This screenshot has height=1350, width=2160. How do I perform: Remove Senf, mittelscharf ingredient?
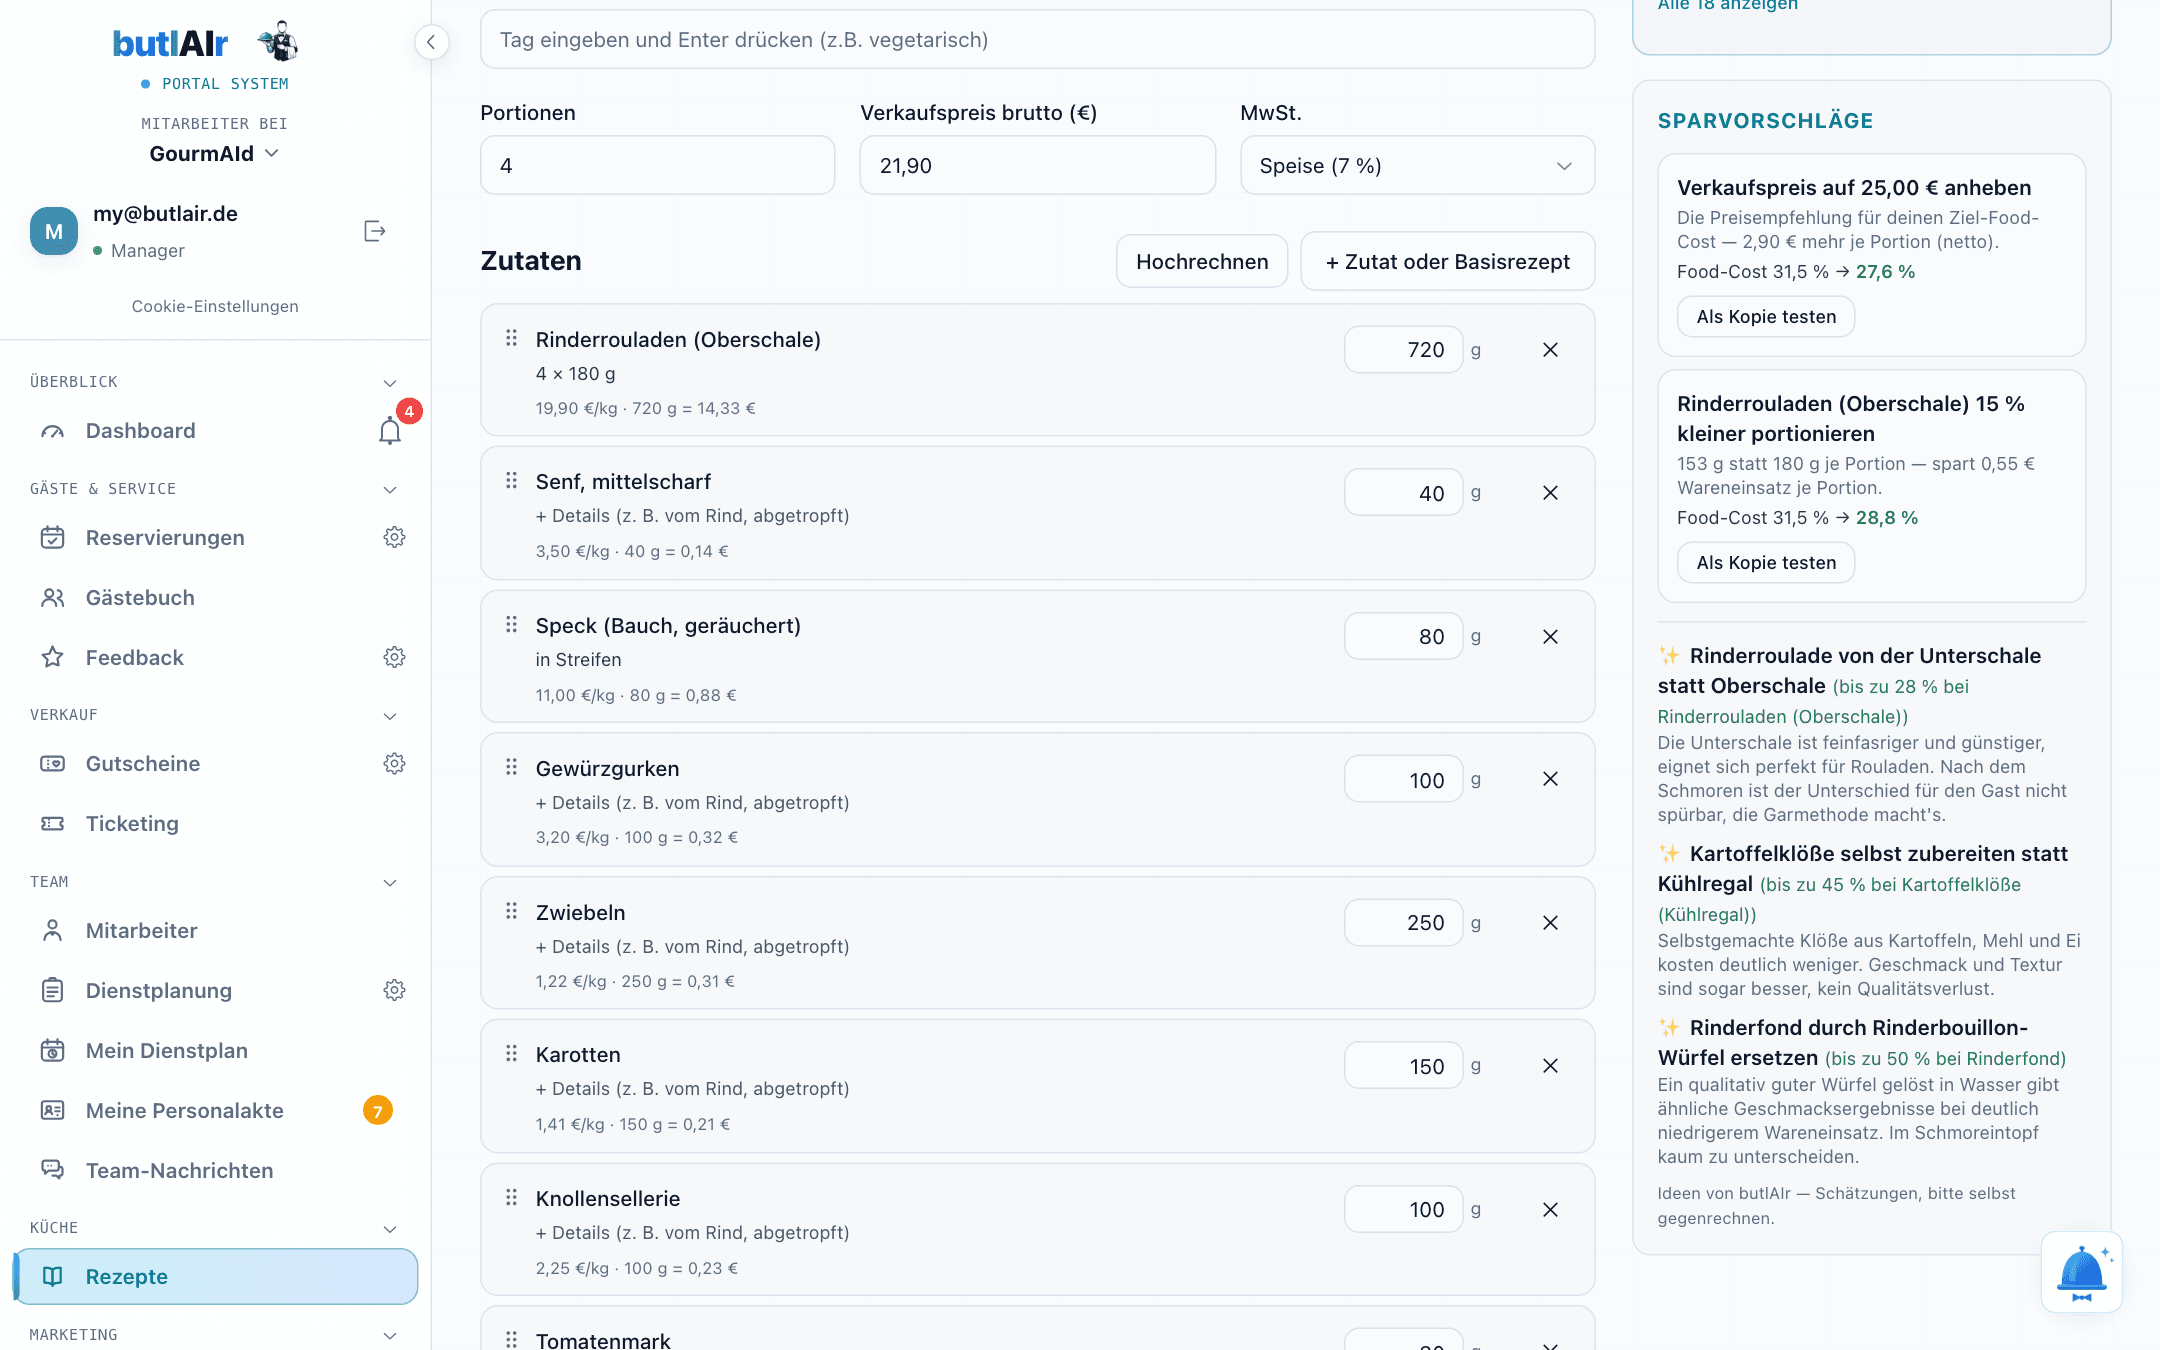(1550, 493)
